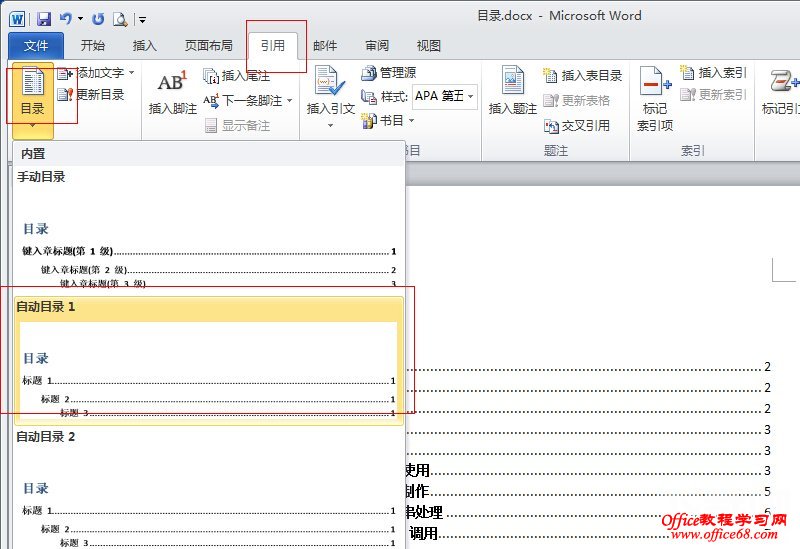Click 管理源 button
The height and width of the screenshot is (549, 800).
click(389, 73)
